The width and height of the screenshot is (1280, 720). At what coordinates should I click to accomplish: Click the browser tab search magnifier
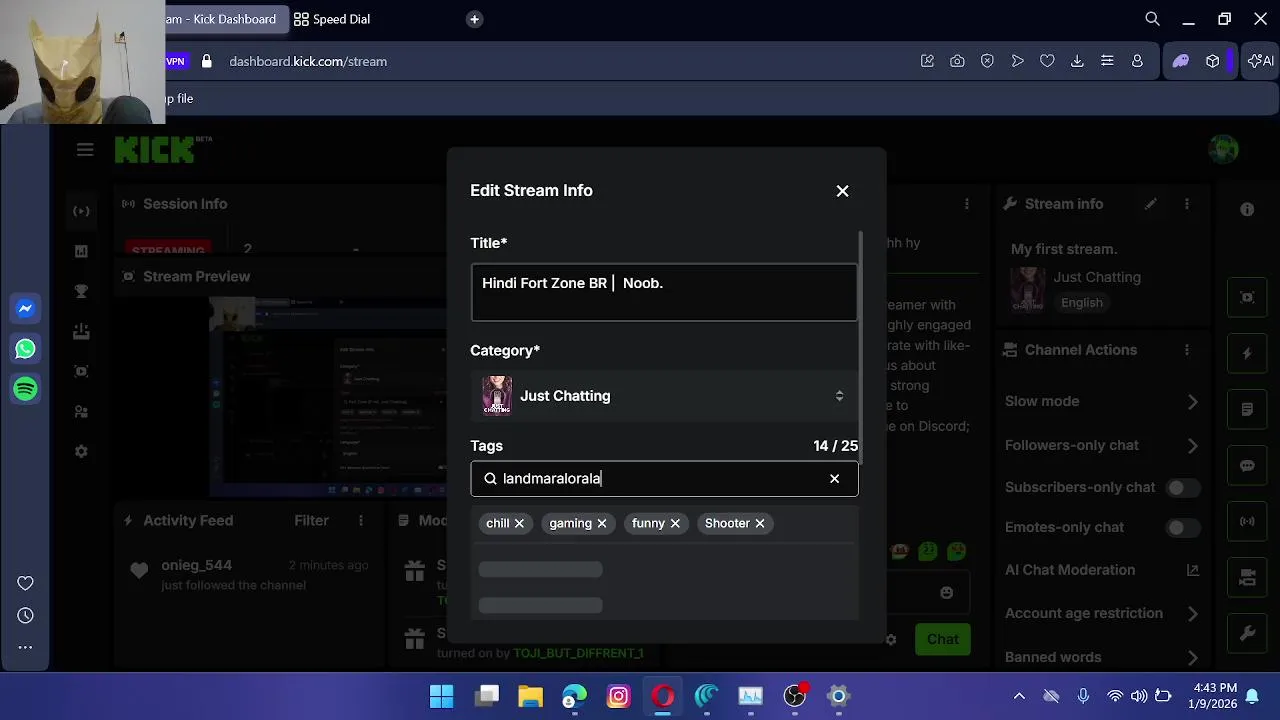point(1152,19)
